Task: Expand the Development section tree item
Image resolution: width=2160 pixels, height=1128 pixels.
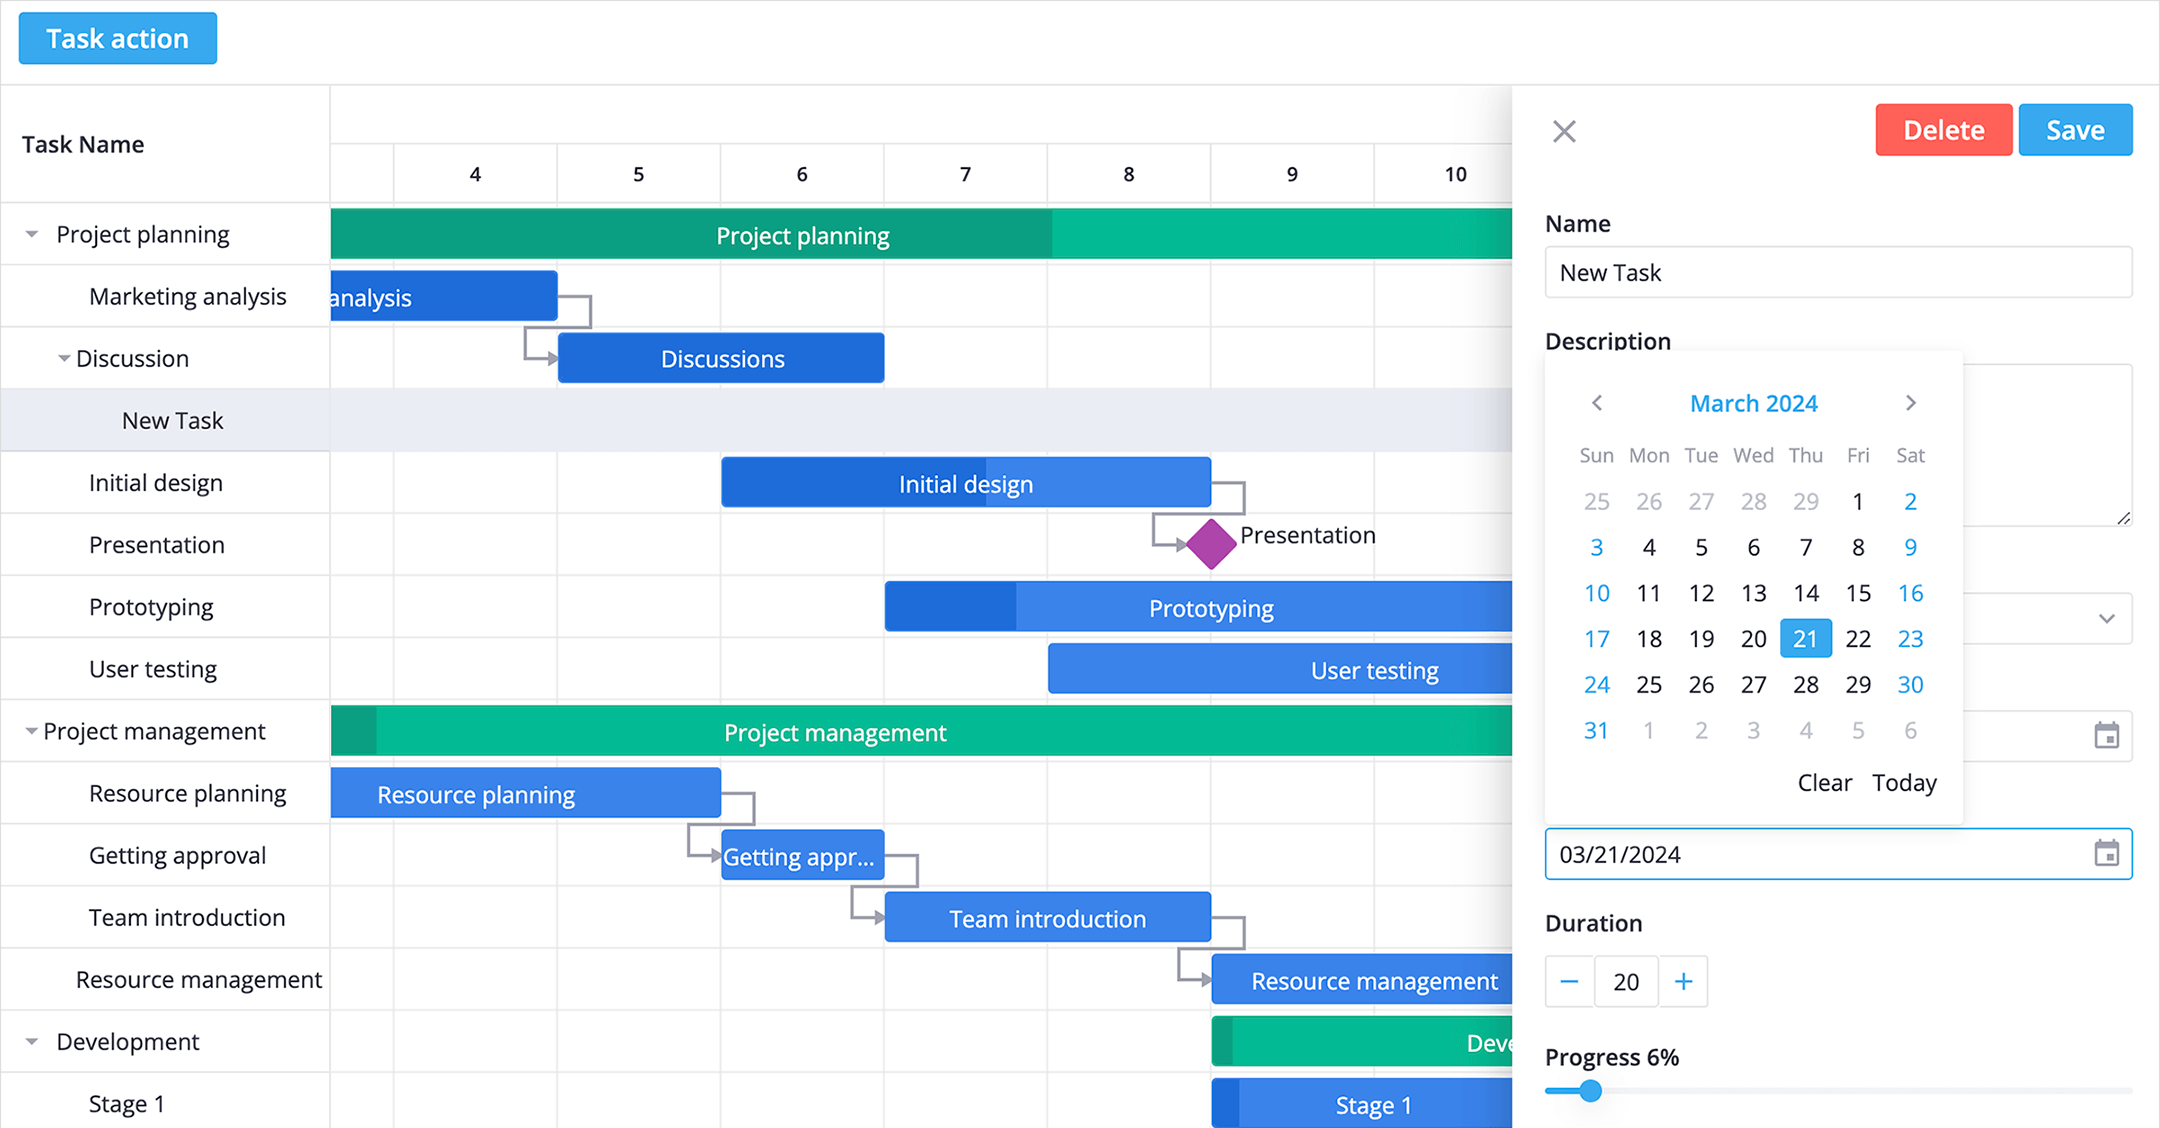Action: [x=31, y=1041]
